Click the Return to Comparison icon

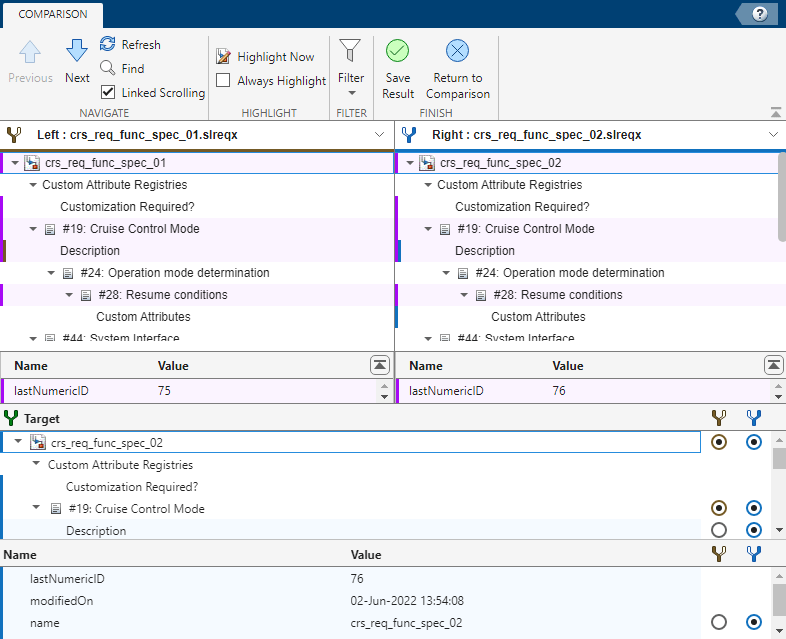tap(457, 52)
